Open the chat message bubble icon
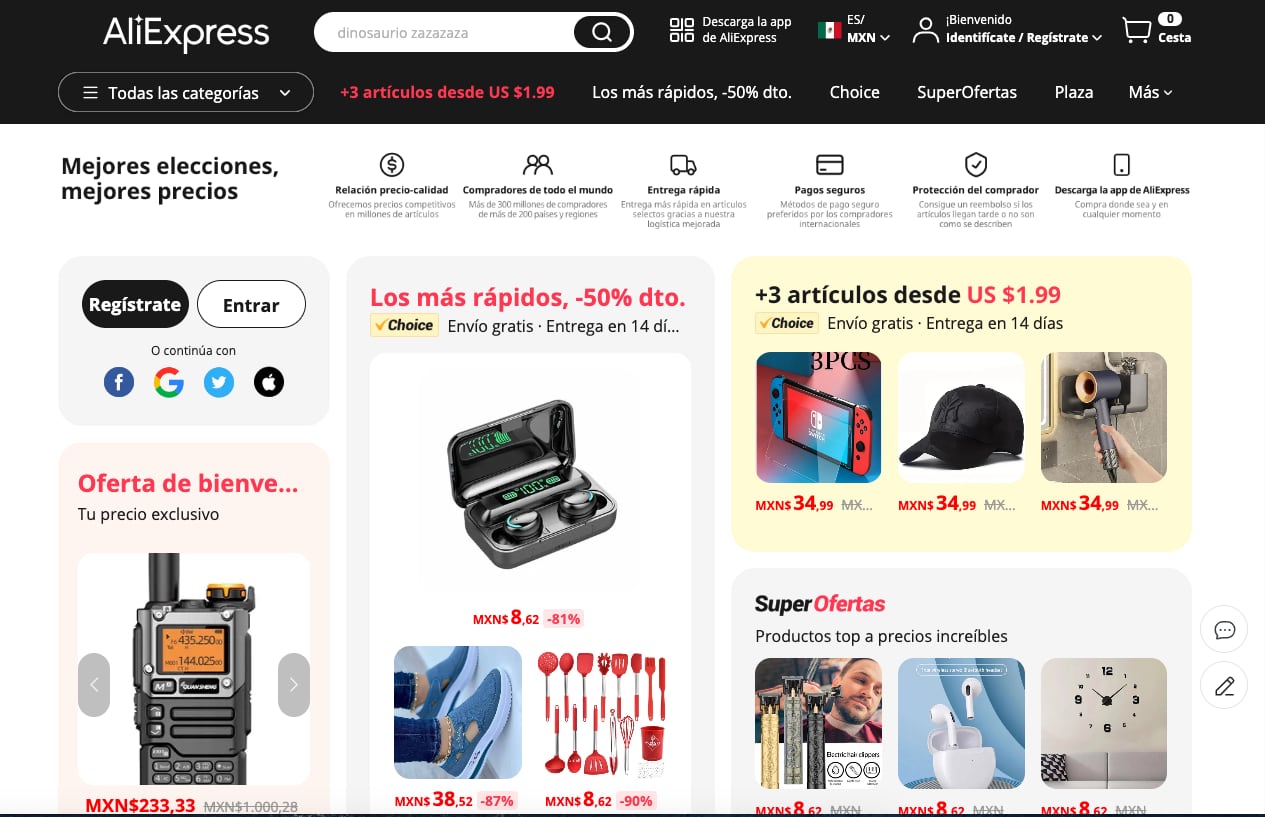This screenshot has width=1265, height=817. [1224, 630]
